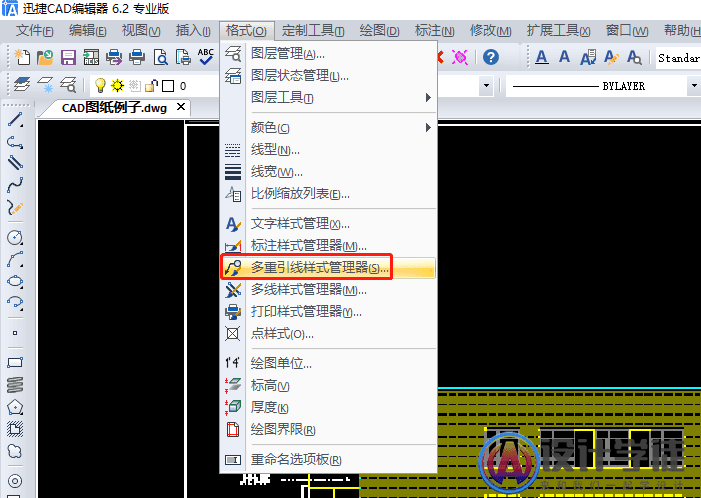701x498 pixels.
Task: Open the 标注 menu
Action: coord(434,31)
